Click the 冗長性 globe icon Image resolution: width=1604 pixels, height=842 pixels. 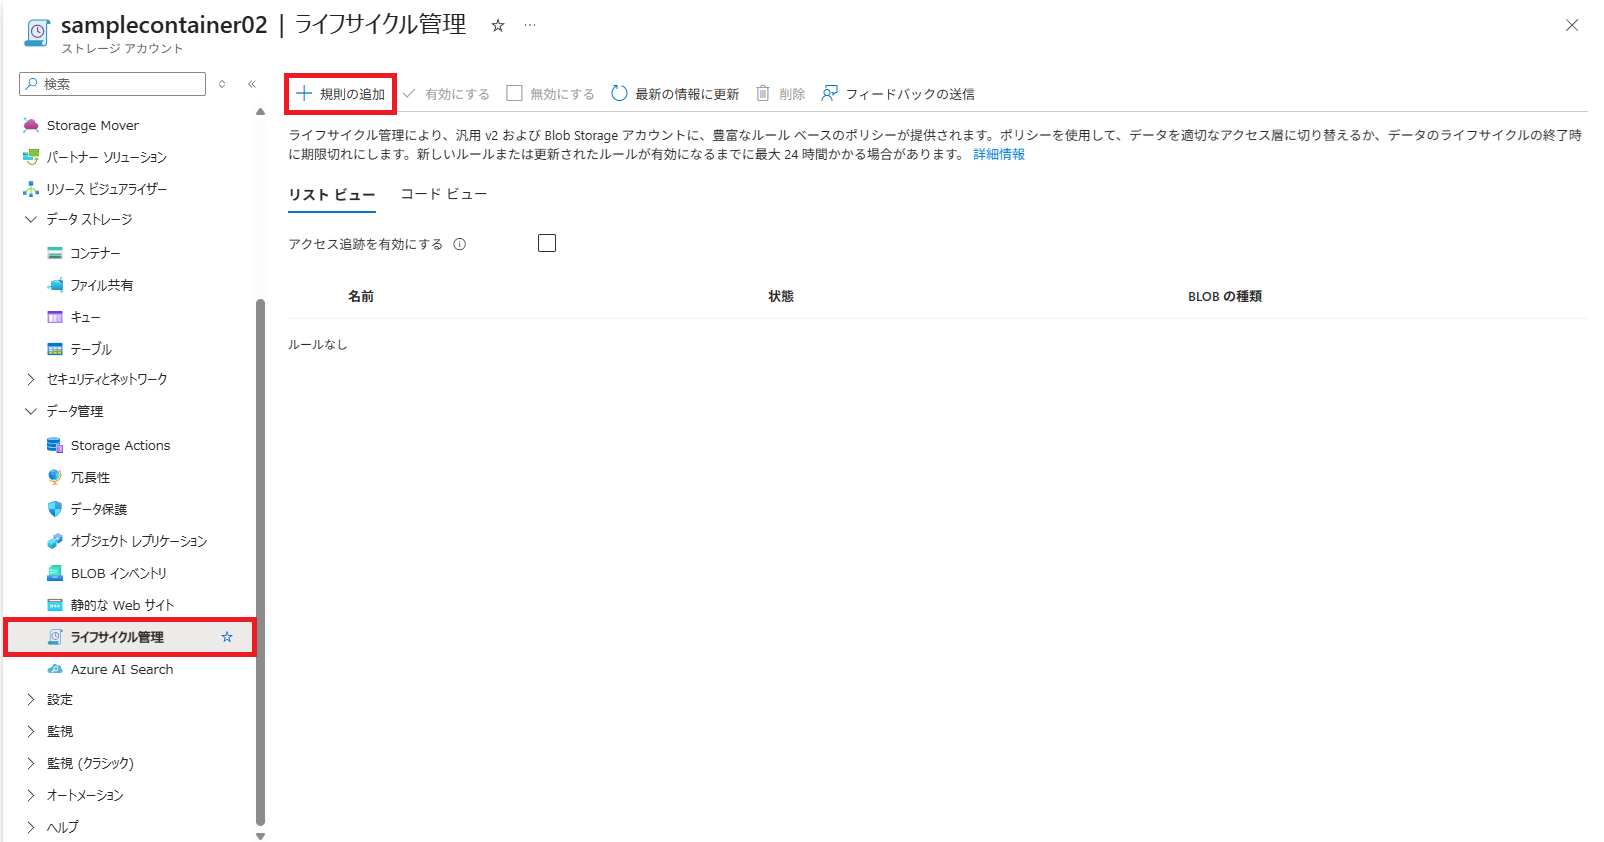(x=55, y=477)
